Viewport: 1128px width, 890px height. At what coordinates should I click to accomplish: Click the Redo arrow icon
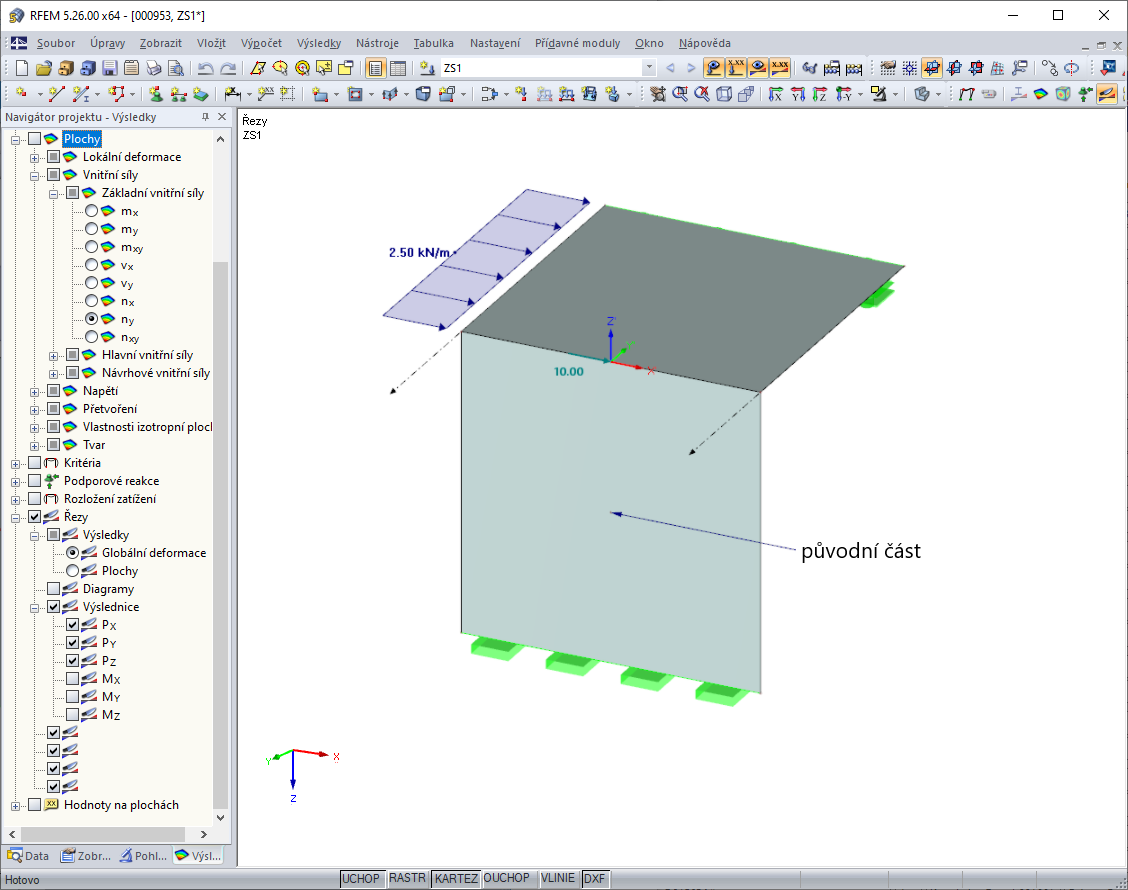pos(228,68)
